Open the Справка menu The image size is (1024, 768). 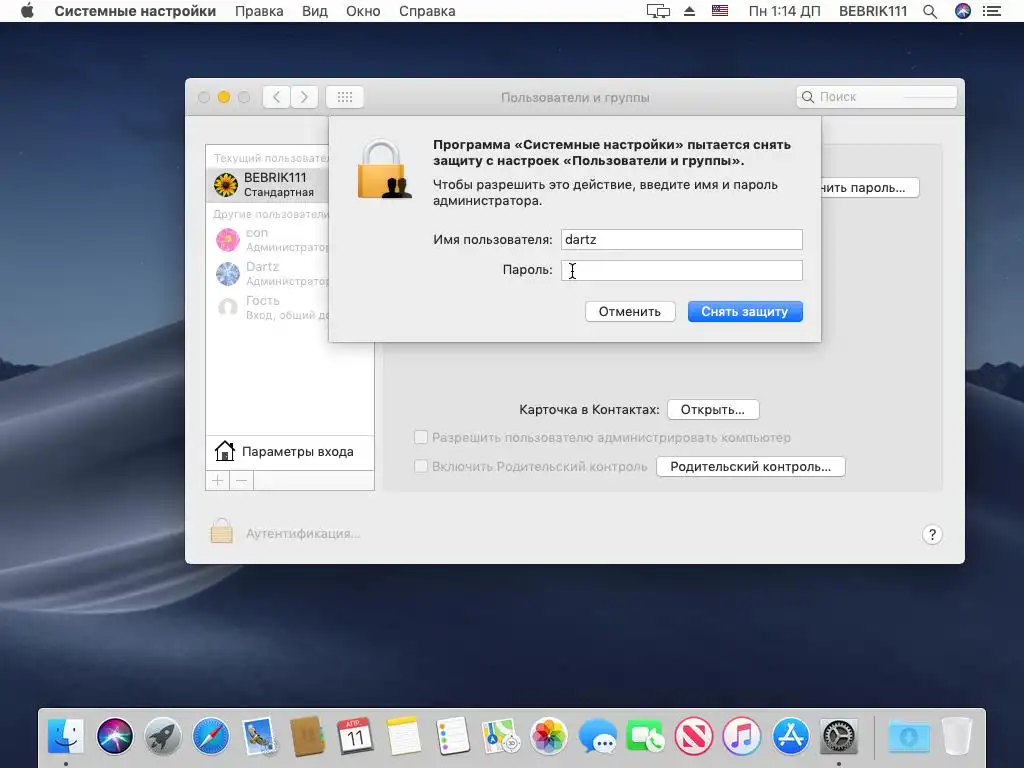pos(427,11)
